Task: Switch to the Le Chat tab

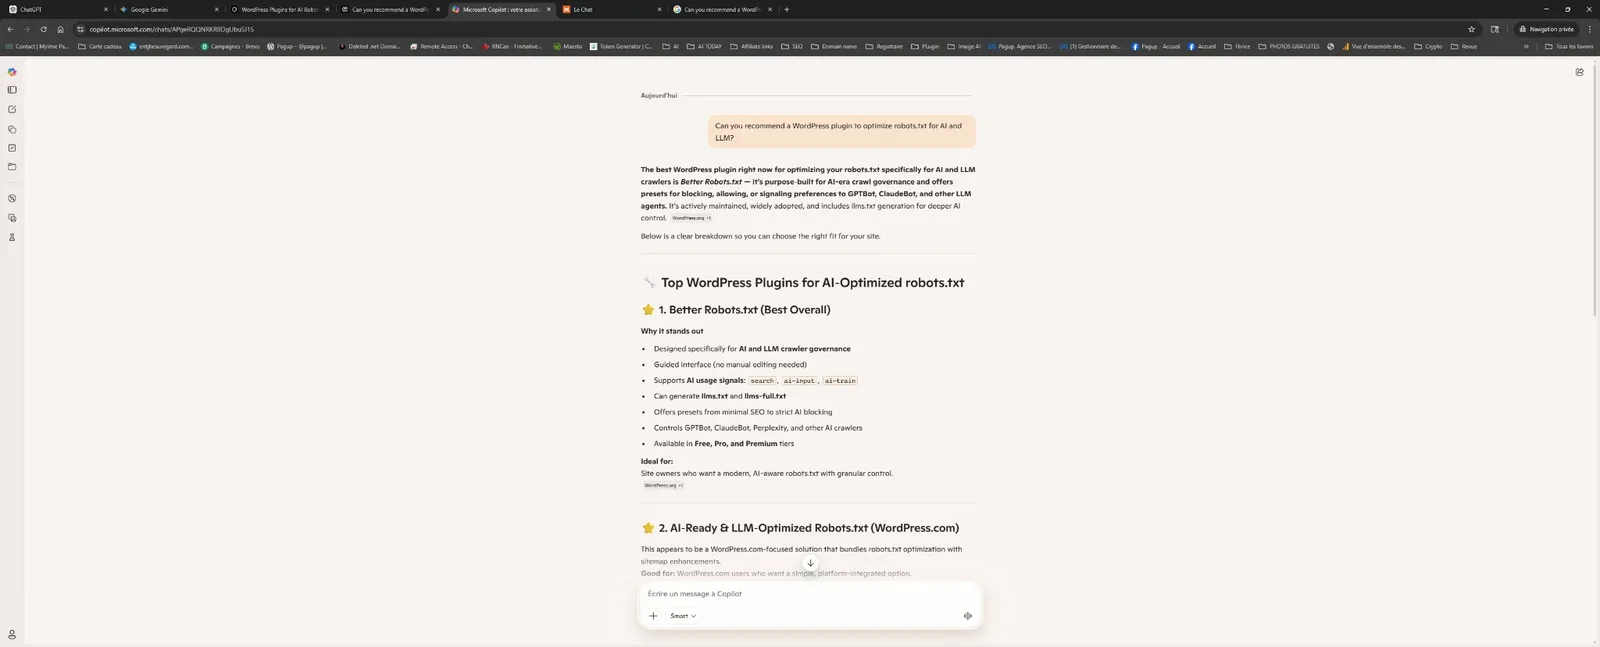Action: pyautogui.click(x=612, y=9)
